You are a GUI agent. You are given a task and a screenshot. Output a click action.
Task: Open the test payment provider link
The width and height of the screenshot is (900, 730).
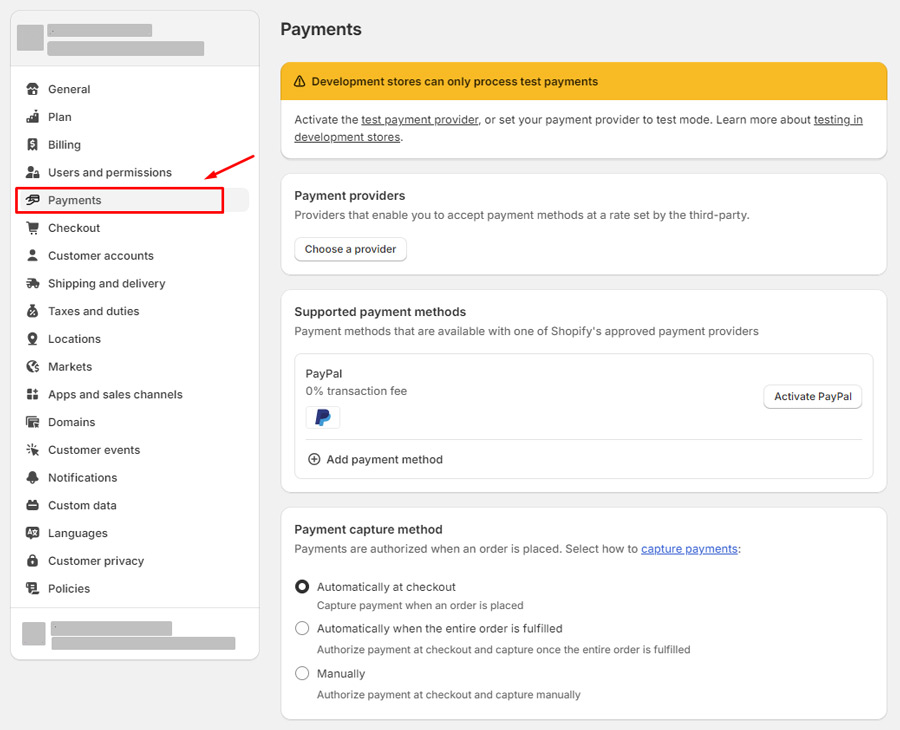pos(419,120)
